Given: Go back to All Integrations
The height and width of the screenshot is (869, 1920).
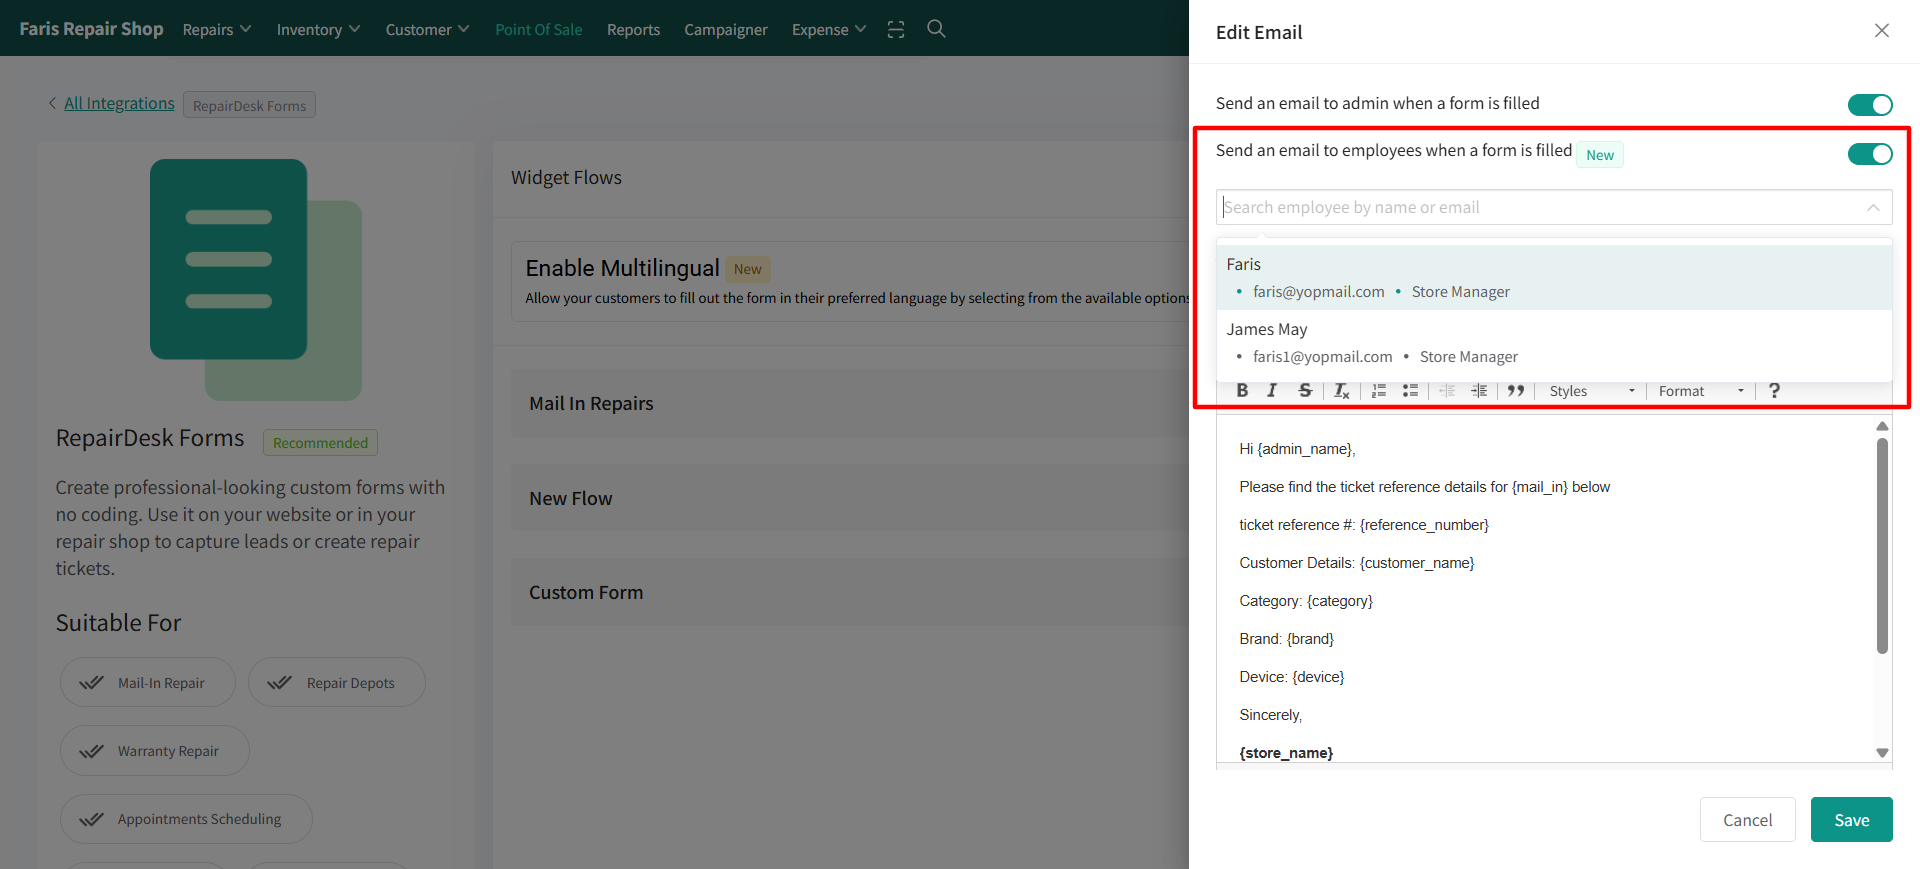Looking at the screenshot, I should click(119, 103).
